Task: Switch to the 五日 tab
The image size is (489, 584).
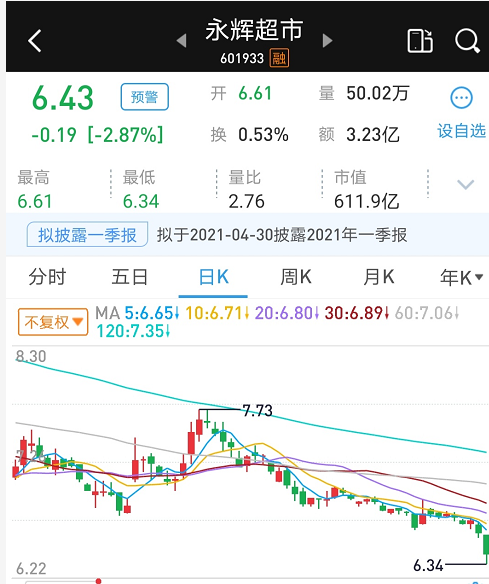Action: point(130,277)
